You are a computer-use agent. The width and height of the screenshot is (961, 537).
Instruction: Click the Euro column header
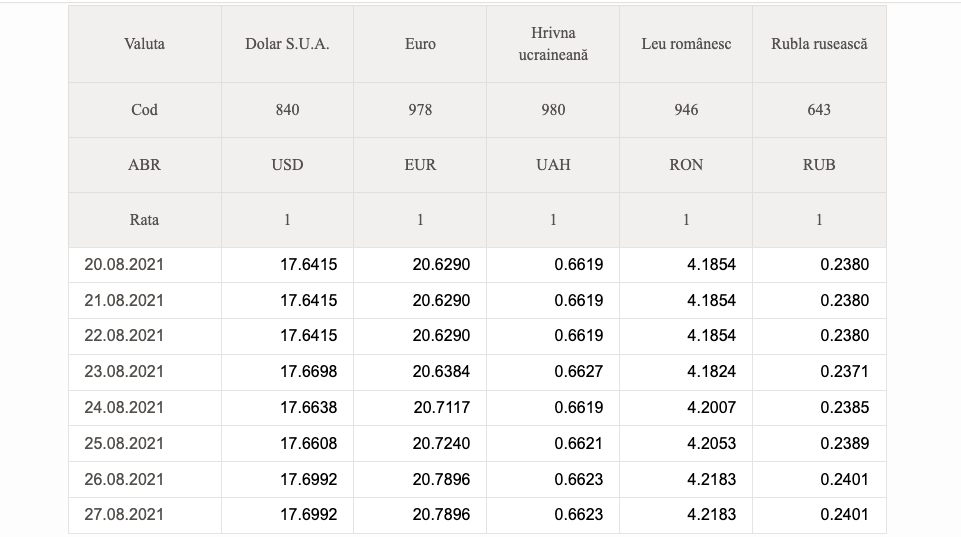[x=420, y=44]
